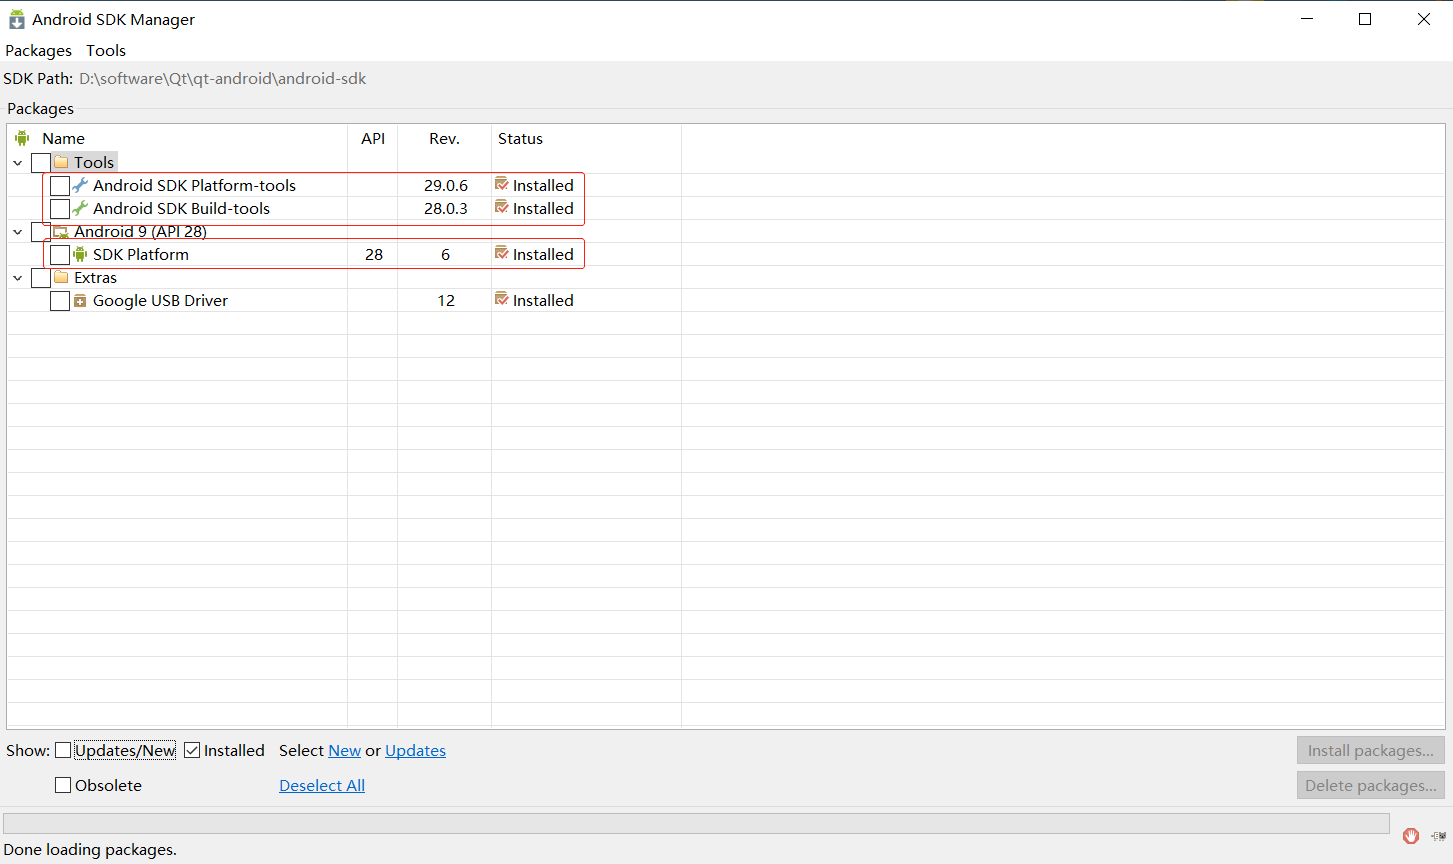Click the Delete packages... button

pos(1371,785)
